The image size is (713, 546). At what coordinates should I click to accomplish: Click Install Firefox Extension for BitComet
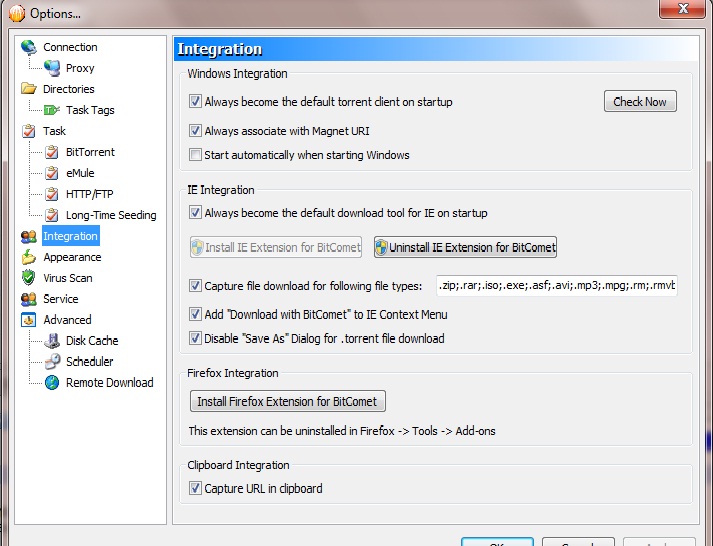pyautogui.click(x=287, y=401)
